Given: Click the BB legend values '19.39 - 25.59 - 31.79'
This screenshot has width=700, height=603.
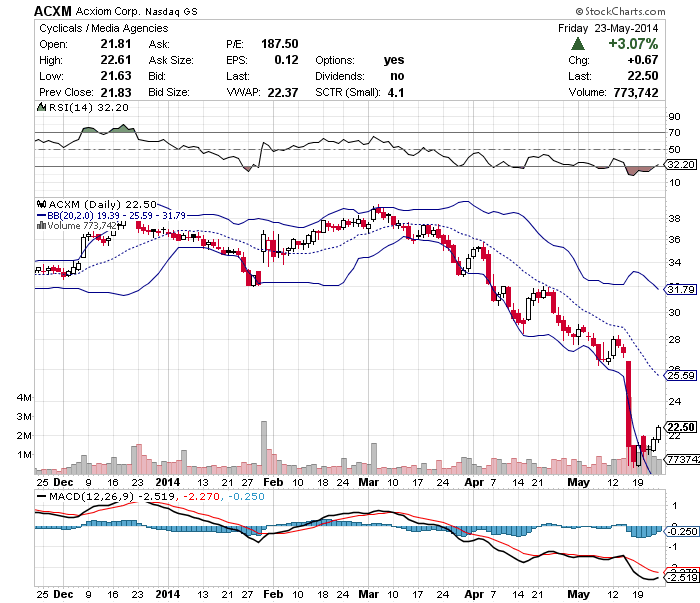Looking at the screenshot, I should click(x=142, y=216).
